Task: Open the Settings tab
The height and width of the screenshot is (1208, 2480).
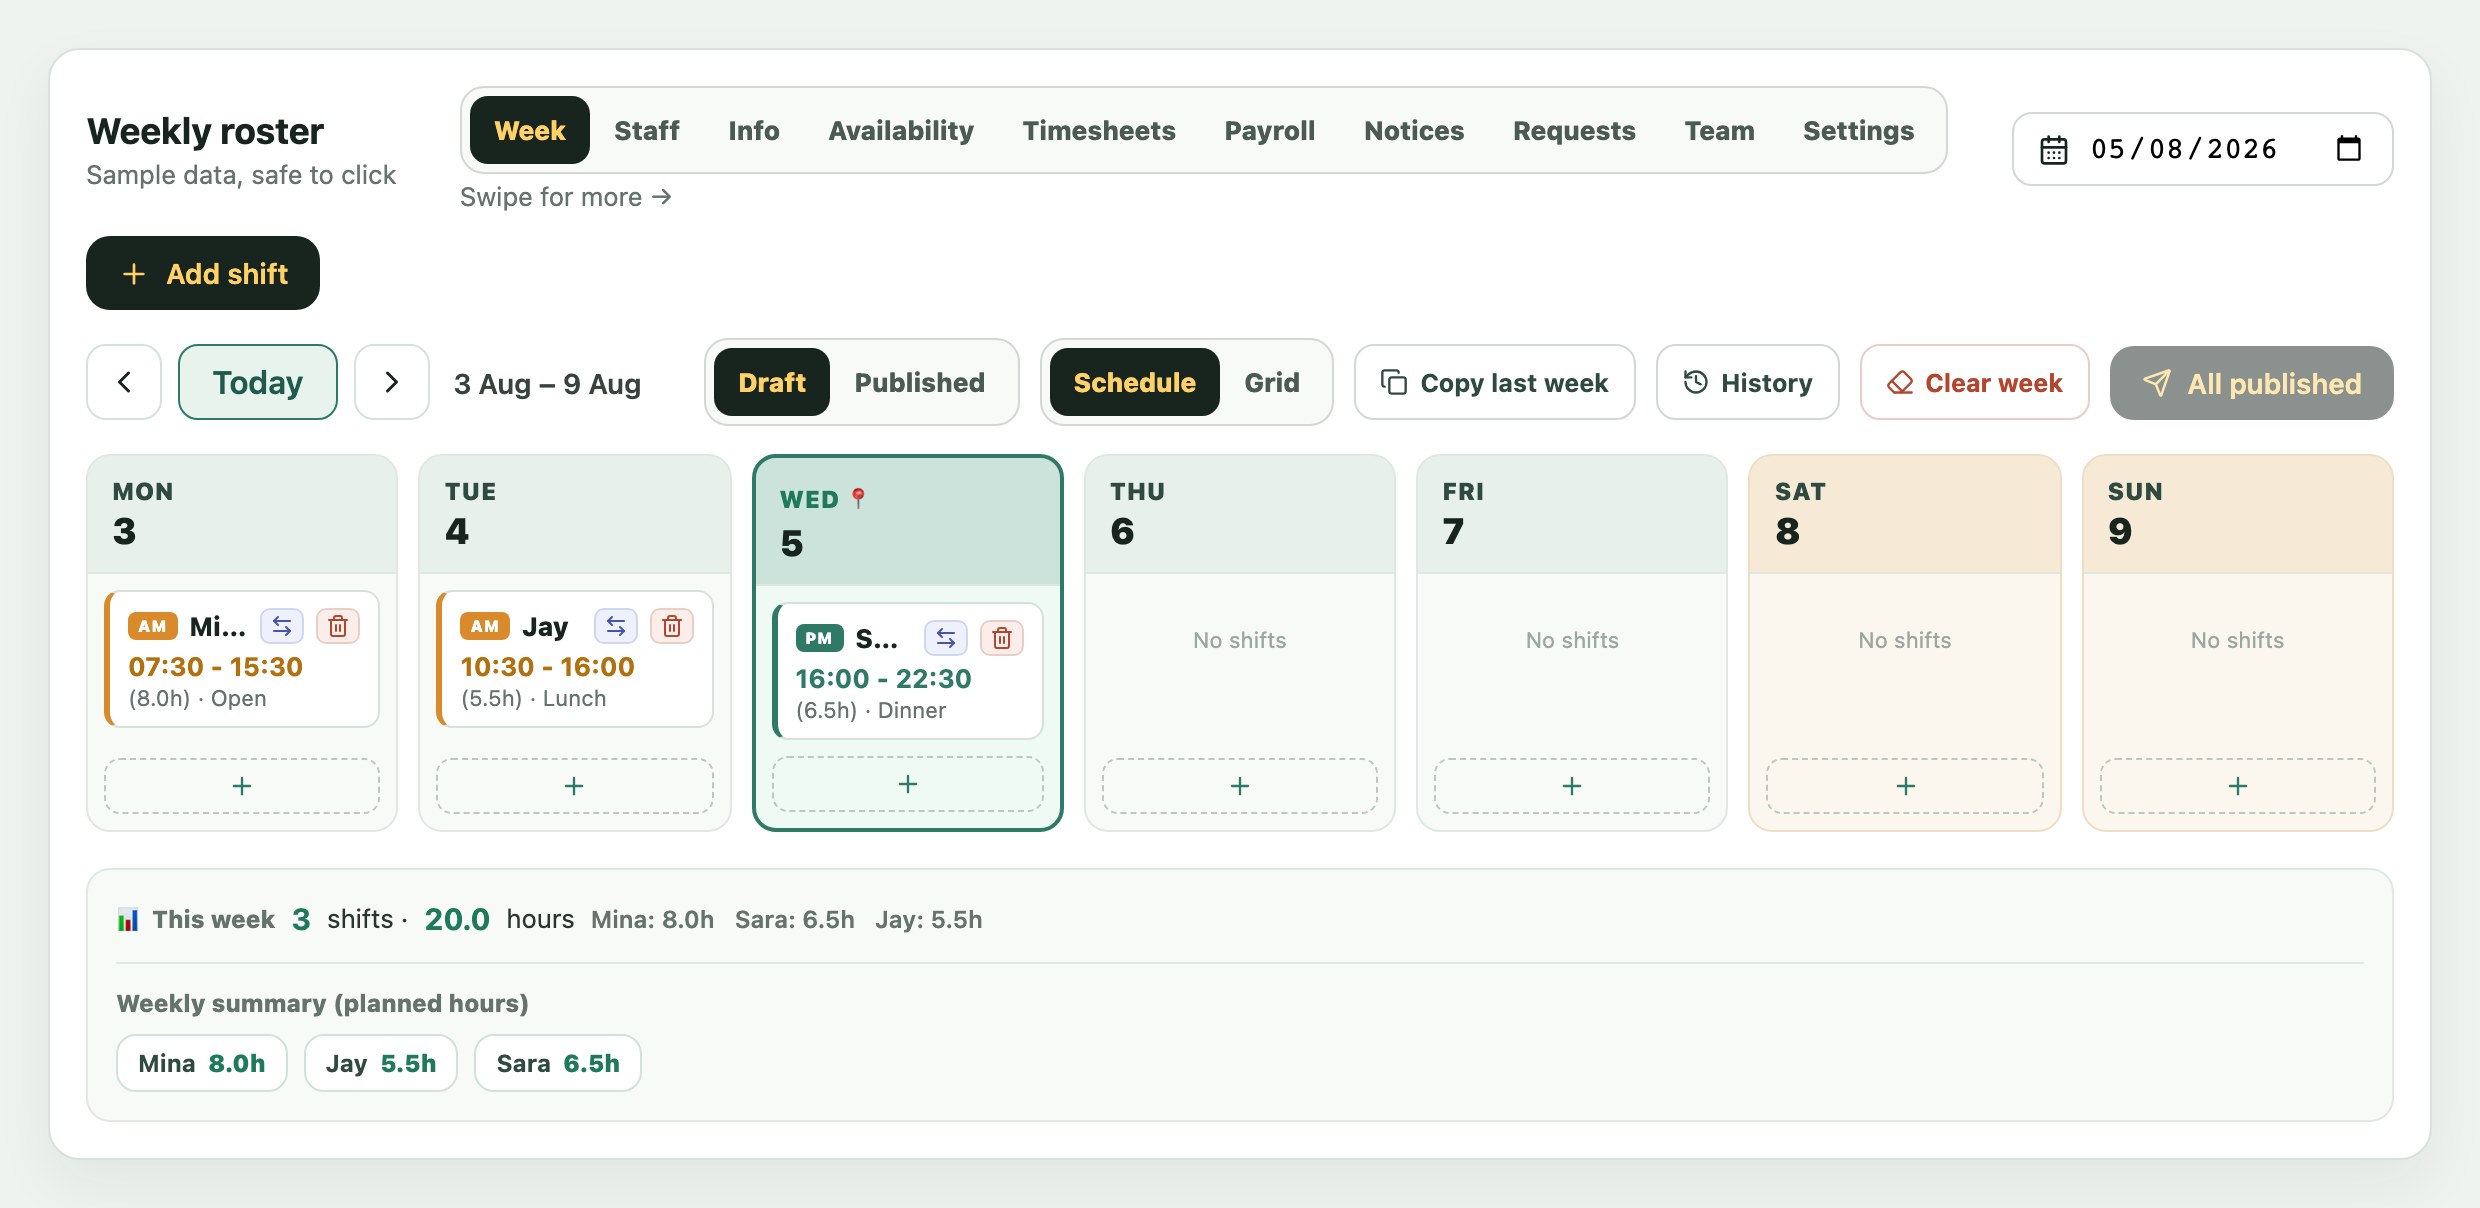Action: pos(1858,130)
